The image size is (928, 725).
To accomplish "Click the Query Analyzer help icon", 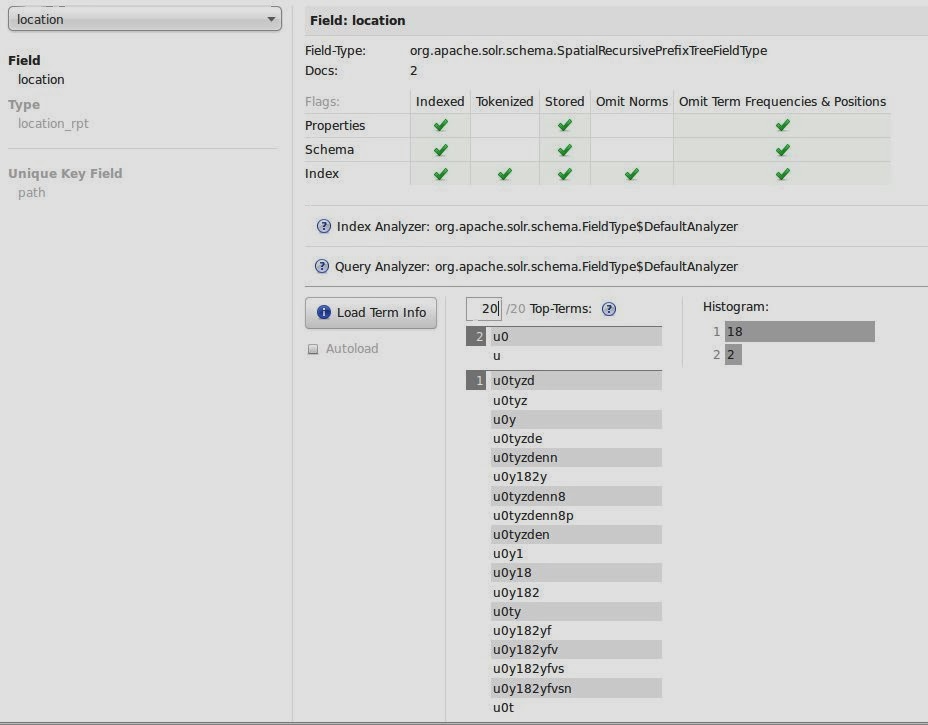I will click(322, 267).
